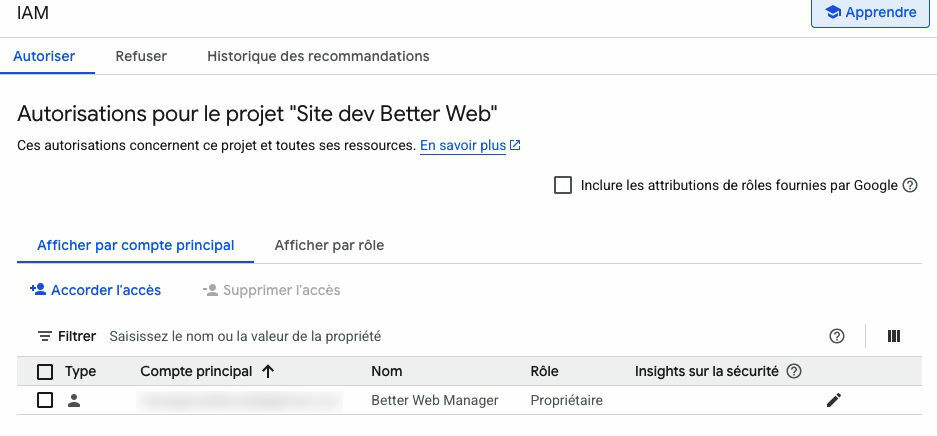Image resolution: width=937 pixels, height=436 pixels.
Task: Click the help icon beside Insights sur la sécurité
Action: [794, 371]
